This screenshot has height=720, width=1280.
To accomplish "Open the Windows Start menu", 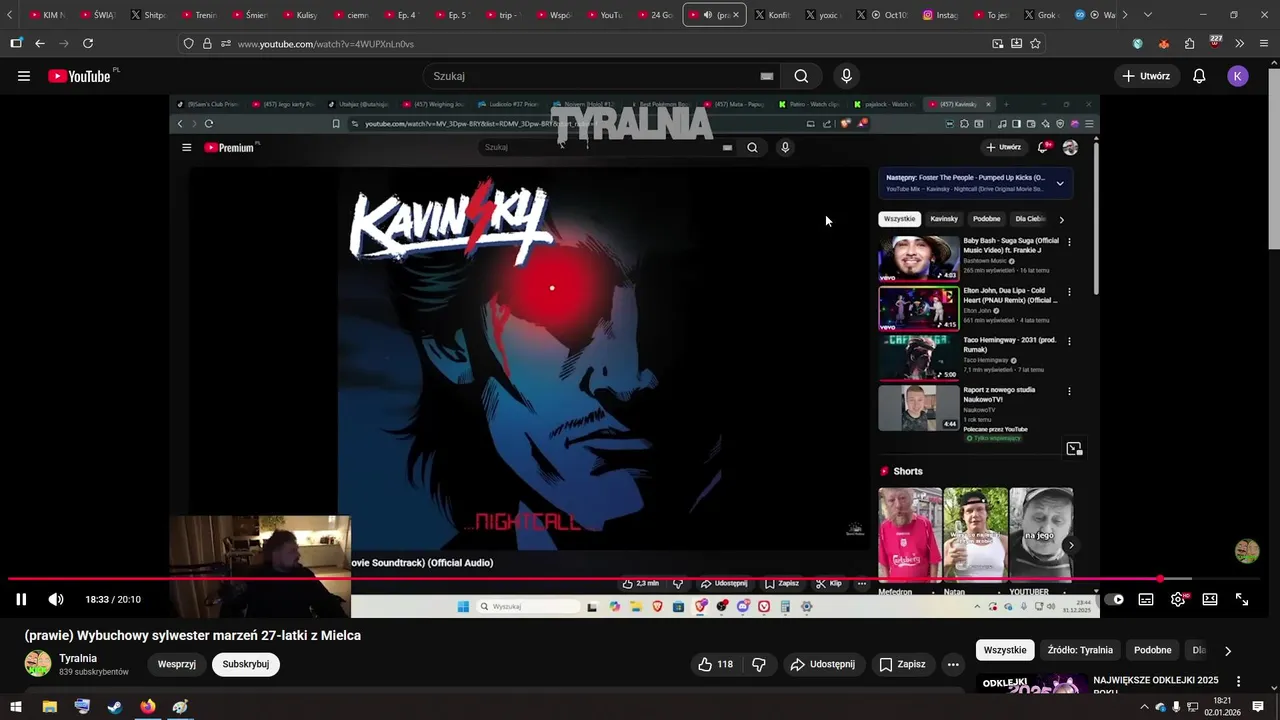I will pos(17,707).
